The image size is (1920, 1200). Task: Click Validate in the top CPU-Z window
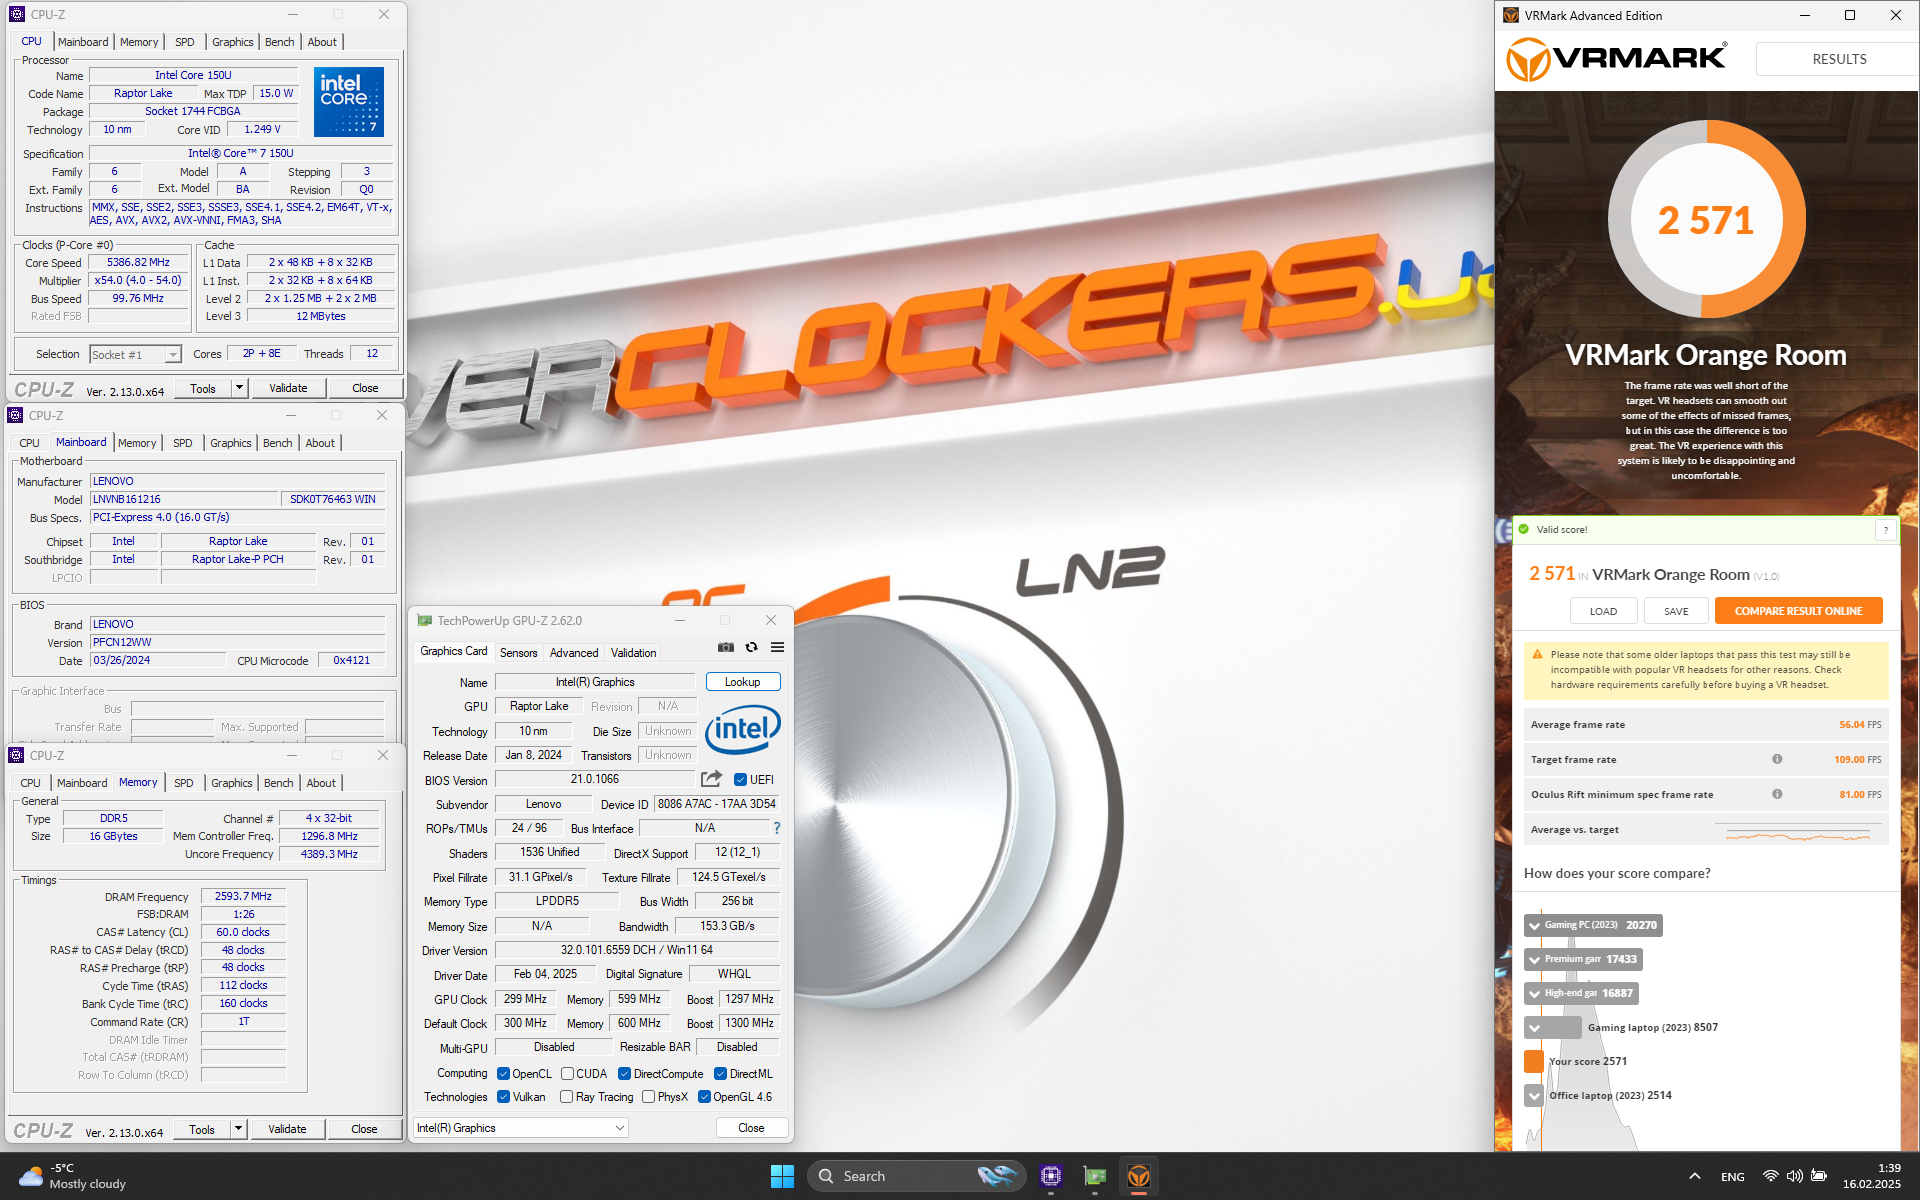point(288,388)
